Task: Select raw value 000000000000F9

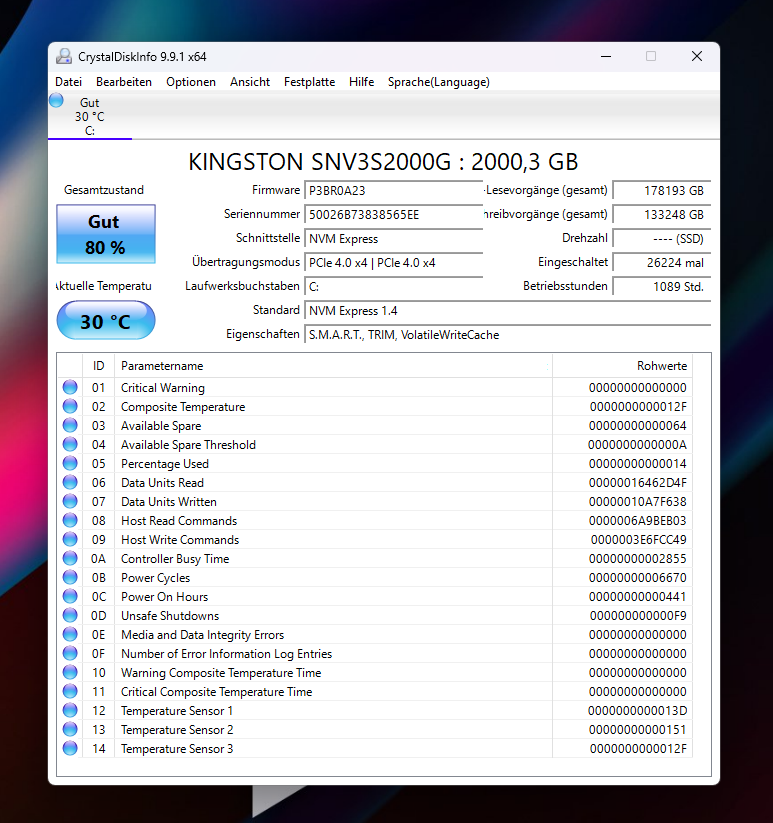Action: point(638,616)
